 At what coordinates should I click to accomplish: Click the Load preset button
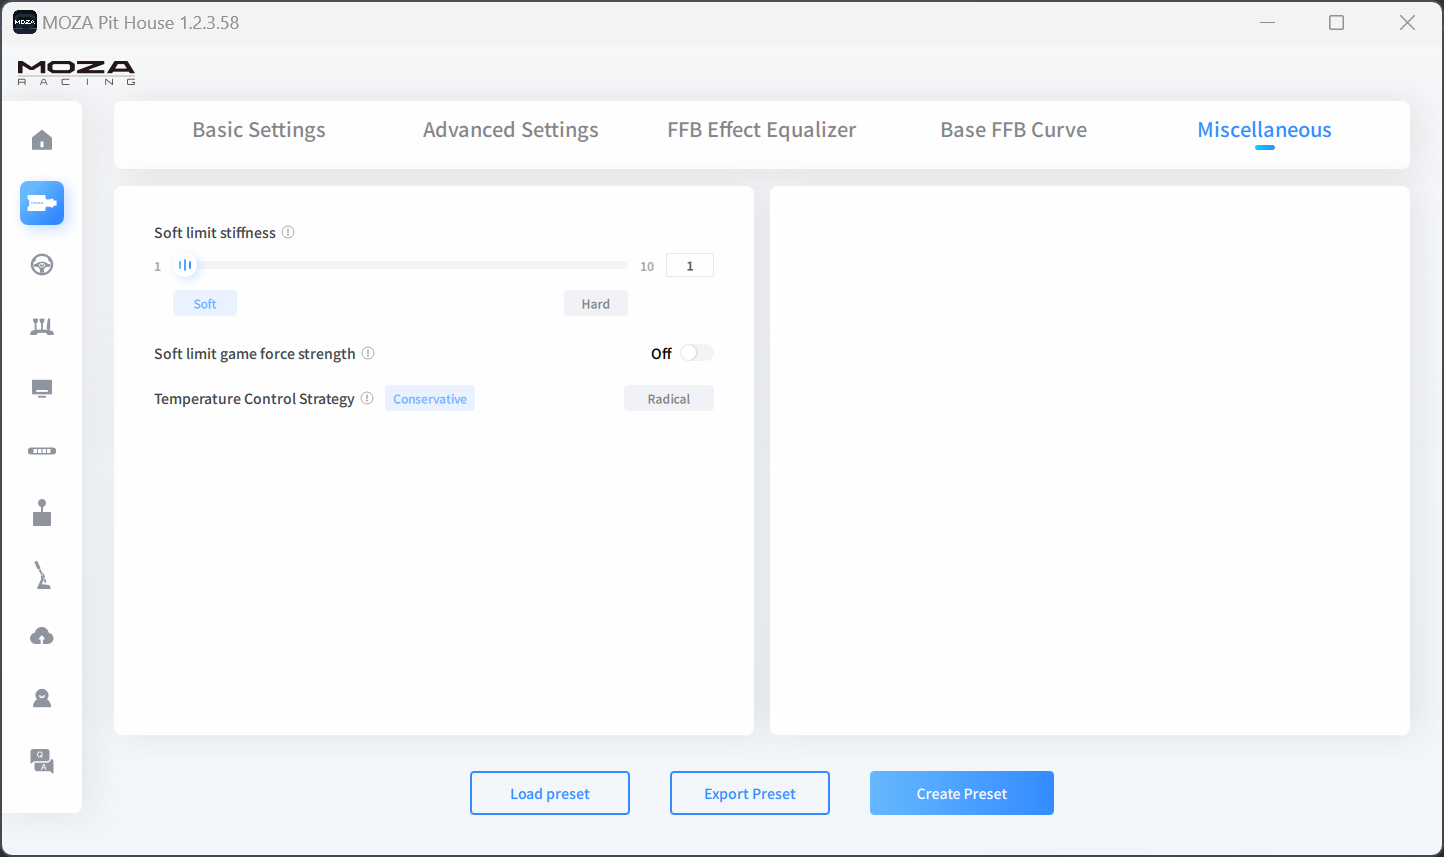tap(550, 793)
